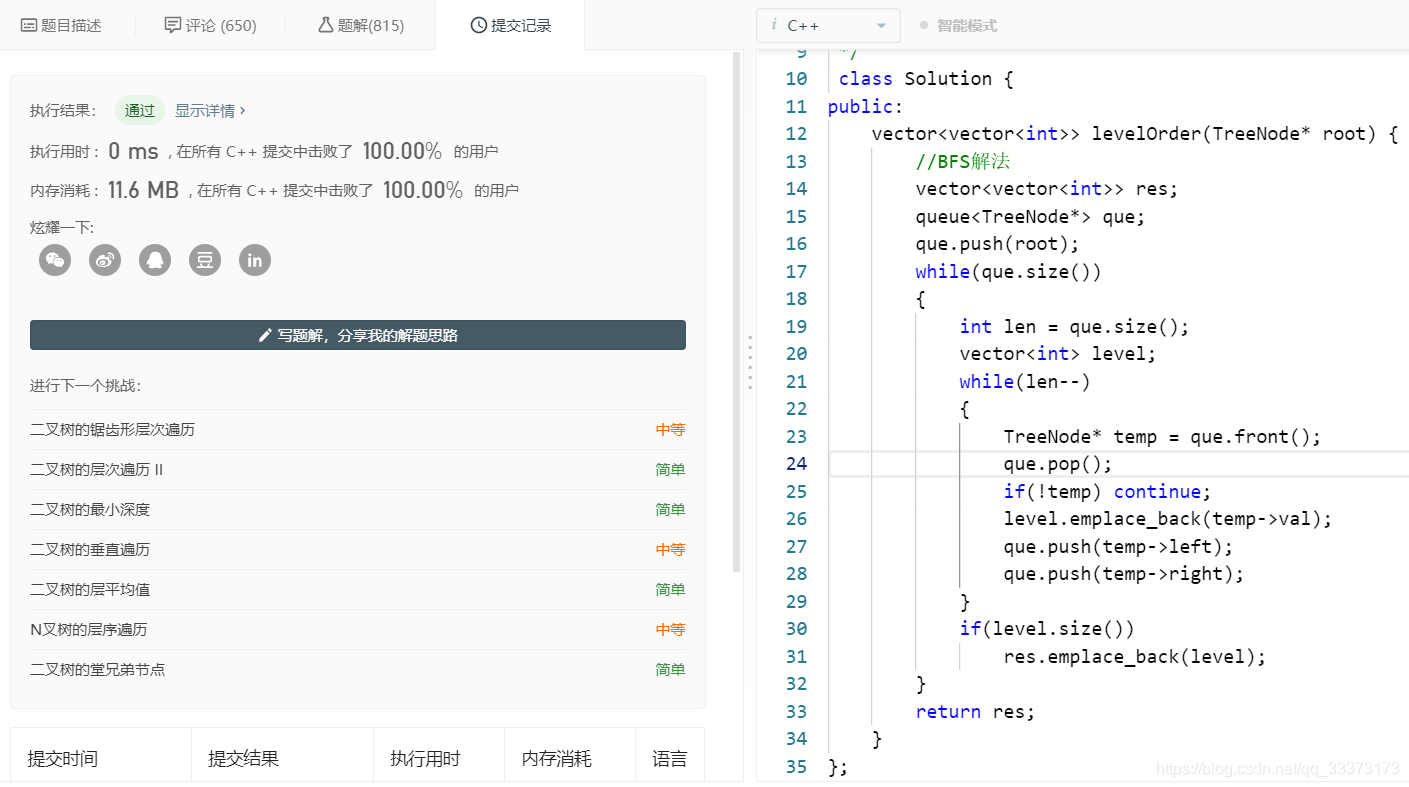Open the 评论 (650) tab
The height and width of the screenshot is (787, 1409).
pos(210,25)
